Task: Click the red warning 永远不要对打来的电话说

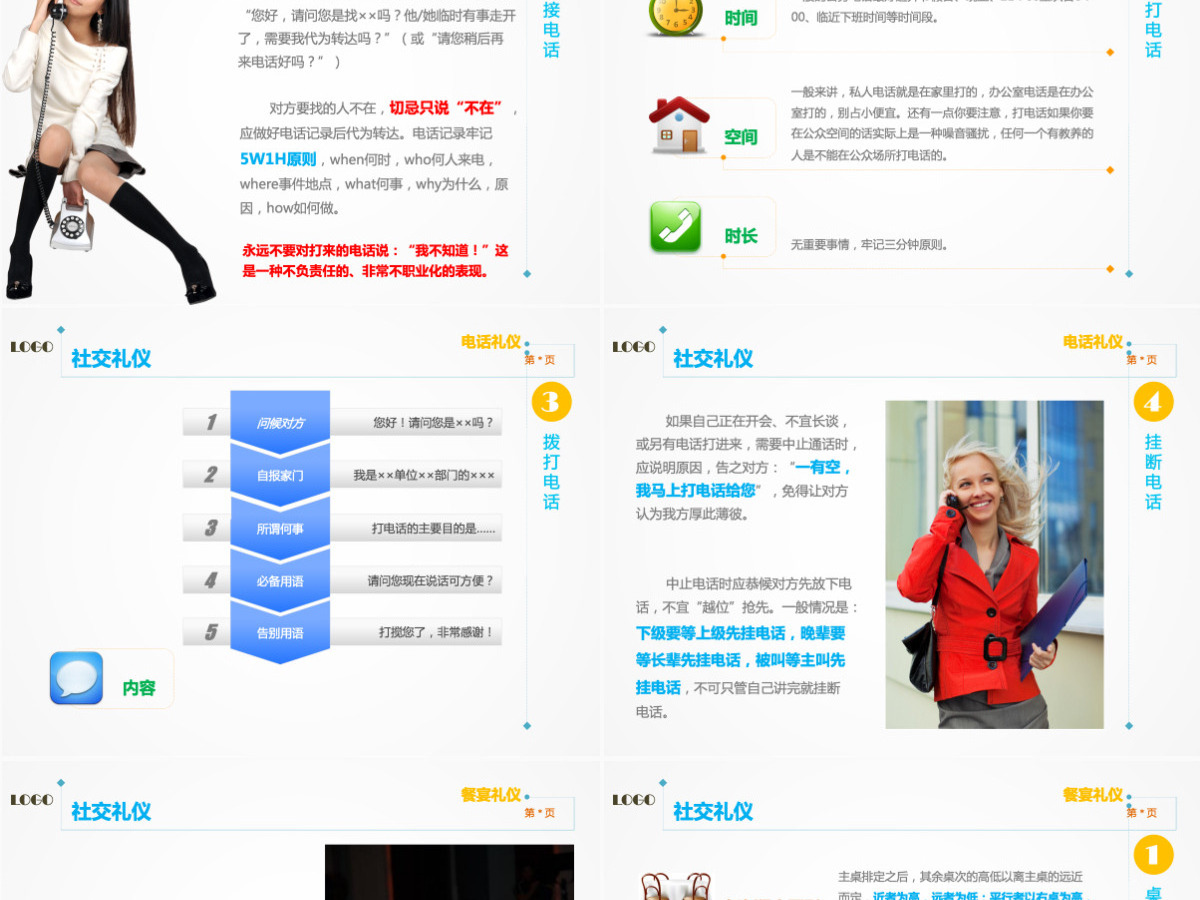Action: [x=375, y=260]
